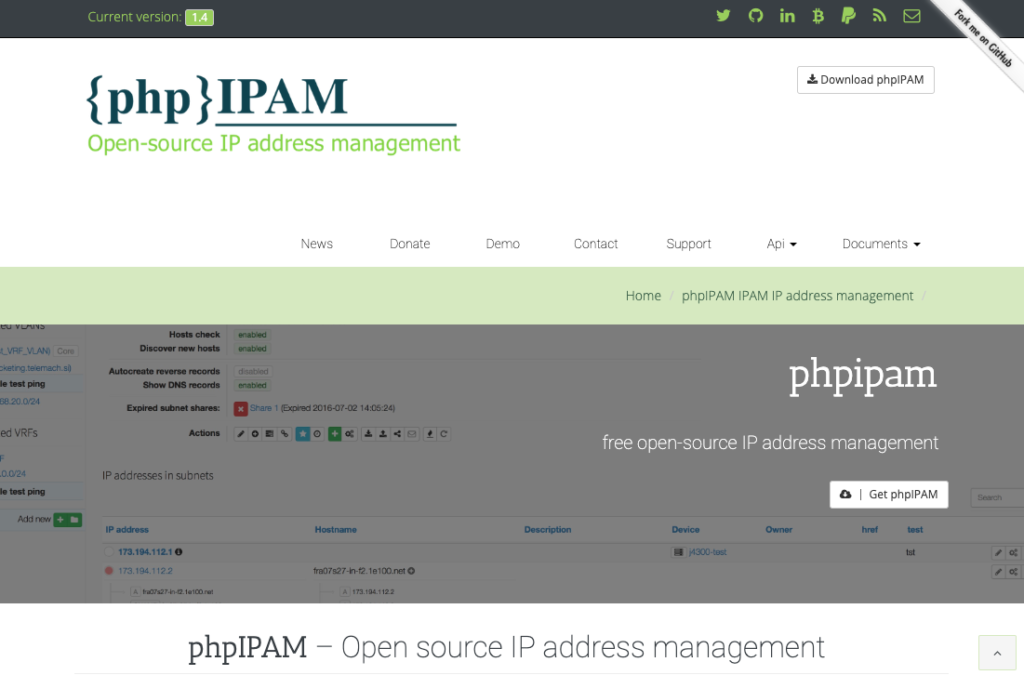Click the scroll-to-top arrow button
Viewport: 1024px width, 675px height.
tap(997, 652)
